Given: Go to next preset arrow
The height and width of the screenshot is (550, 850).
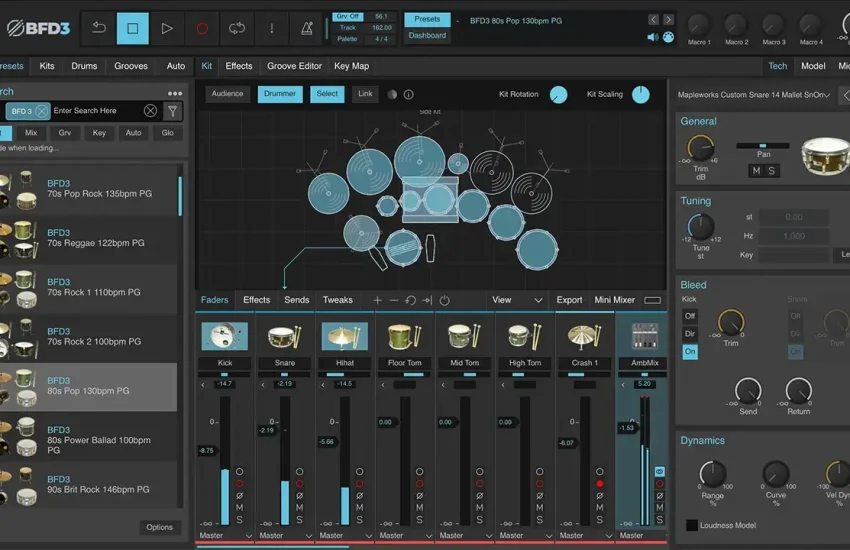Looking at the screenshot, I should tap(668, 20).
